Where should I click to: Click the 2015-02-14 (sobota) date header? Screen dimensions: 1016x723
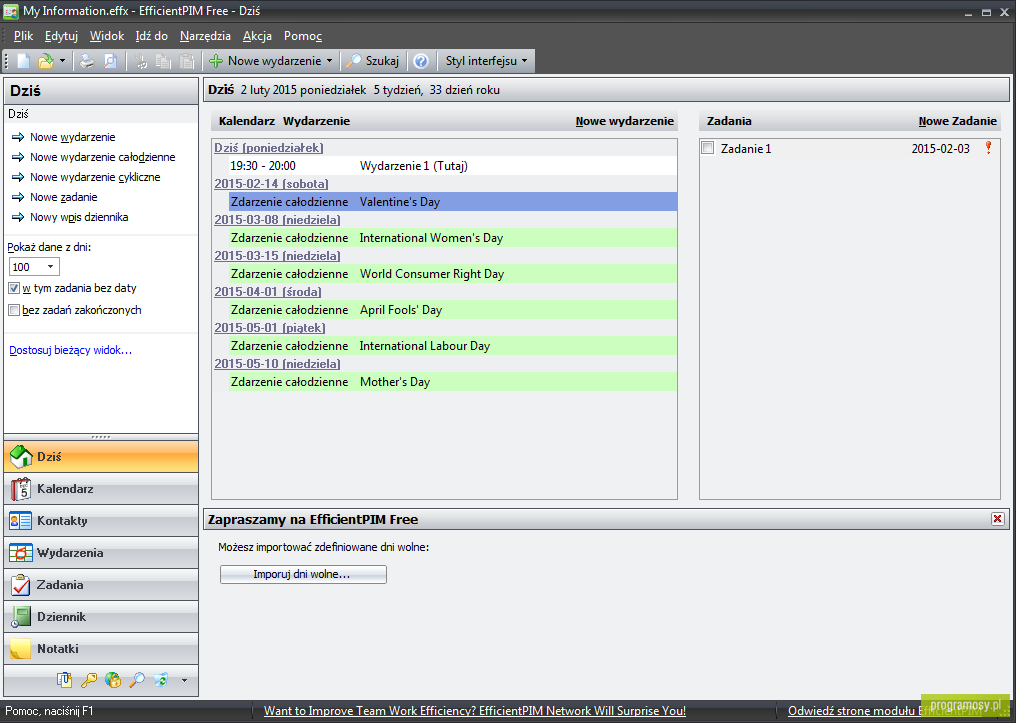271,184
